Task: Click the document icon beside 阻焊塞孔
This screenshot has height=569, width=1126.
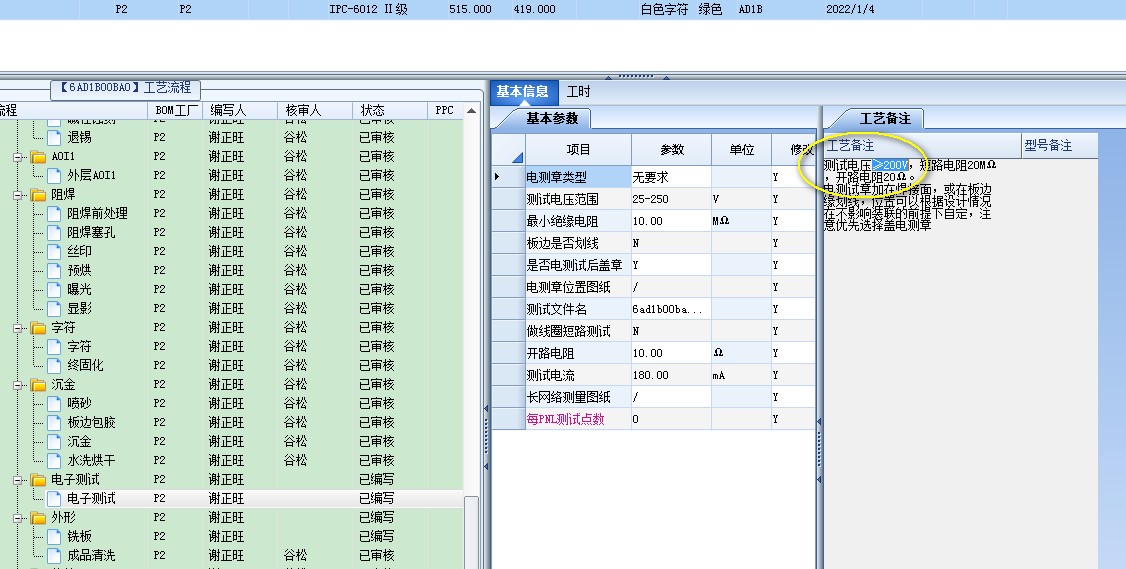Action: click(55, 233)
